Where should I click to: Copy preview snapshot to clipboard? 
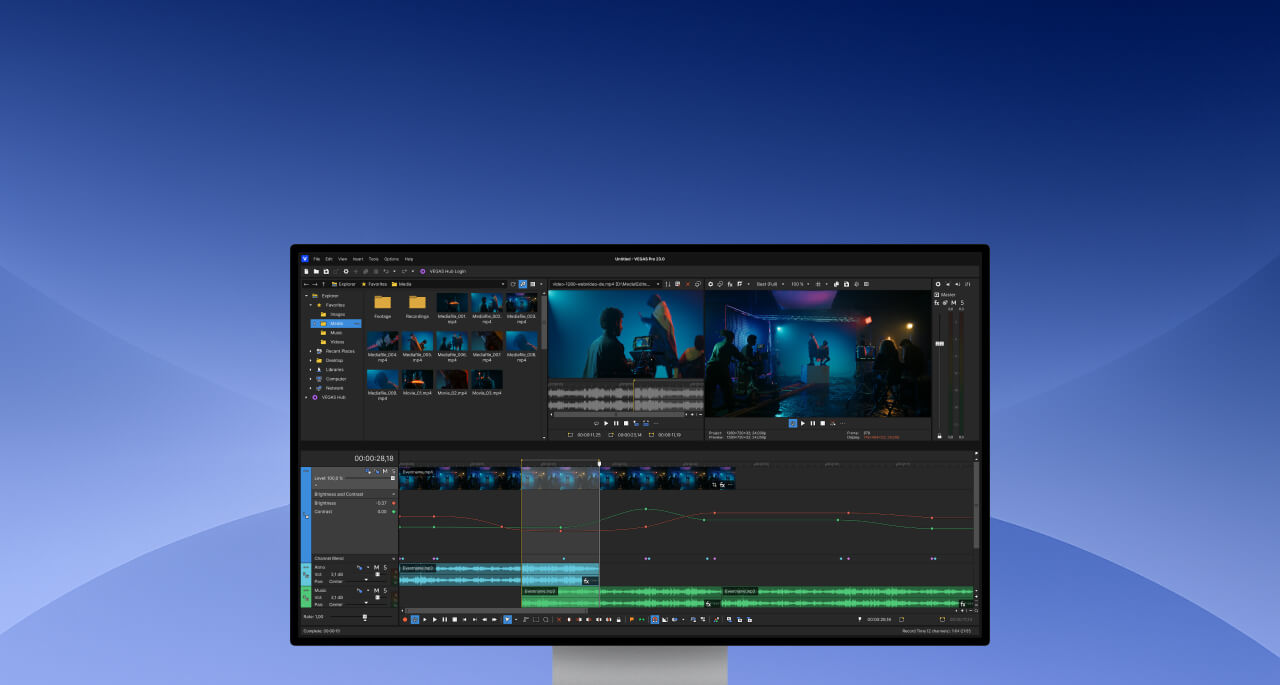[x=836, y=284]
